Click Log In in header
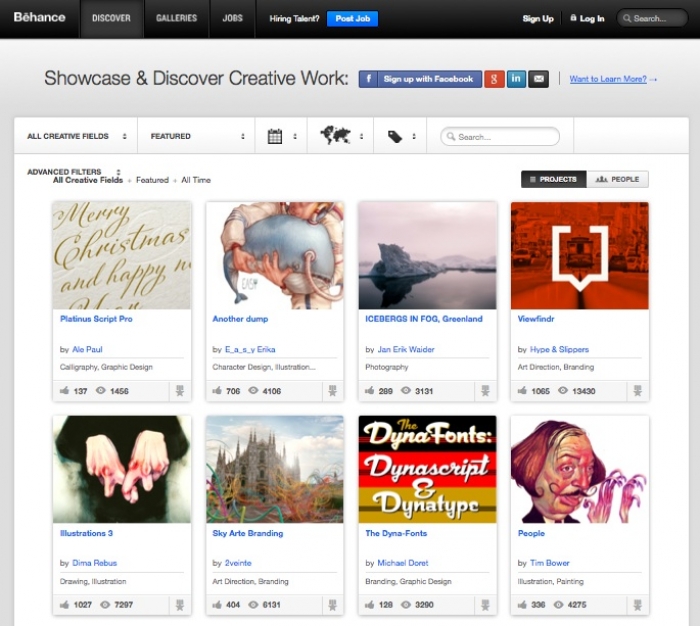The width and height of the screenshot is (700, 626). pyautogui.click(x=588, y=19)
